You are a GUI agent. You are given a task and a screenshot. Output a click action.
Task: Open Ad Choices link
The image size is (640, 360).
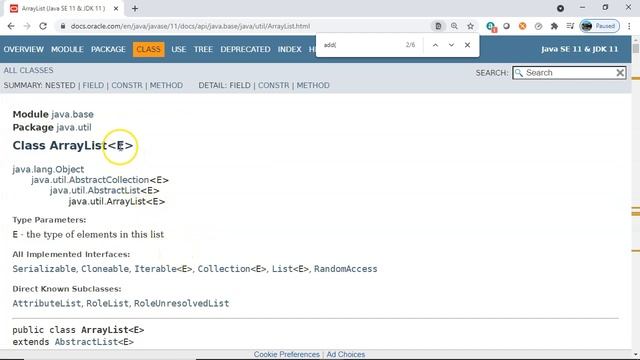[346, 354]
